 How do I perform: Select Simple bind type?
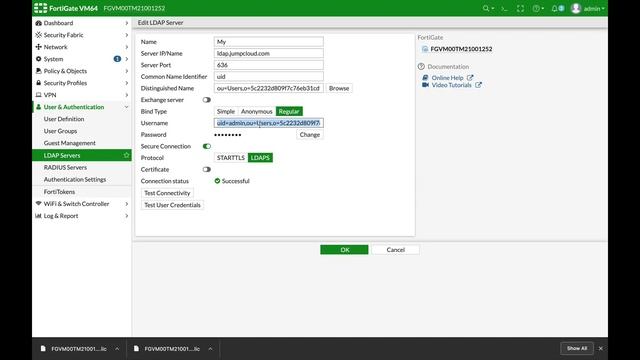pyautogui.click(x=226, y=111)
